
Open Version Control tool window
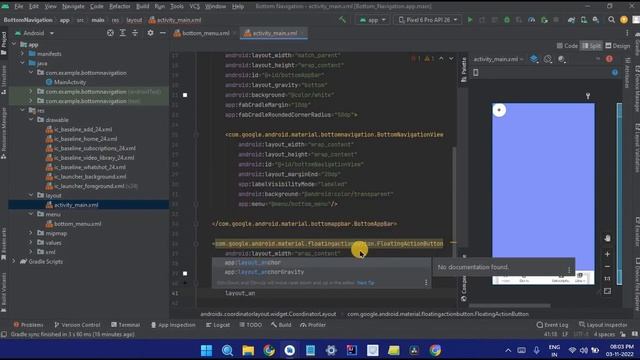point(77,325)
